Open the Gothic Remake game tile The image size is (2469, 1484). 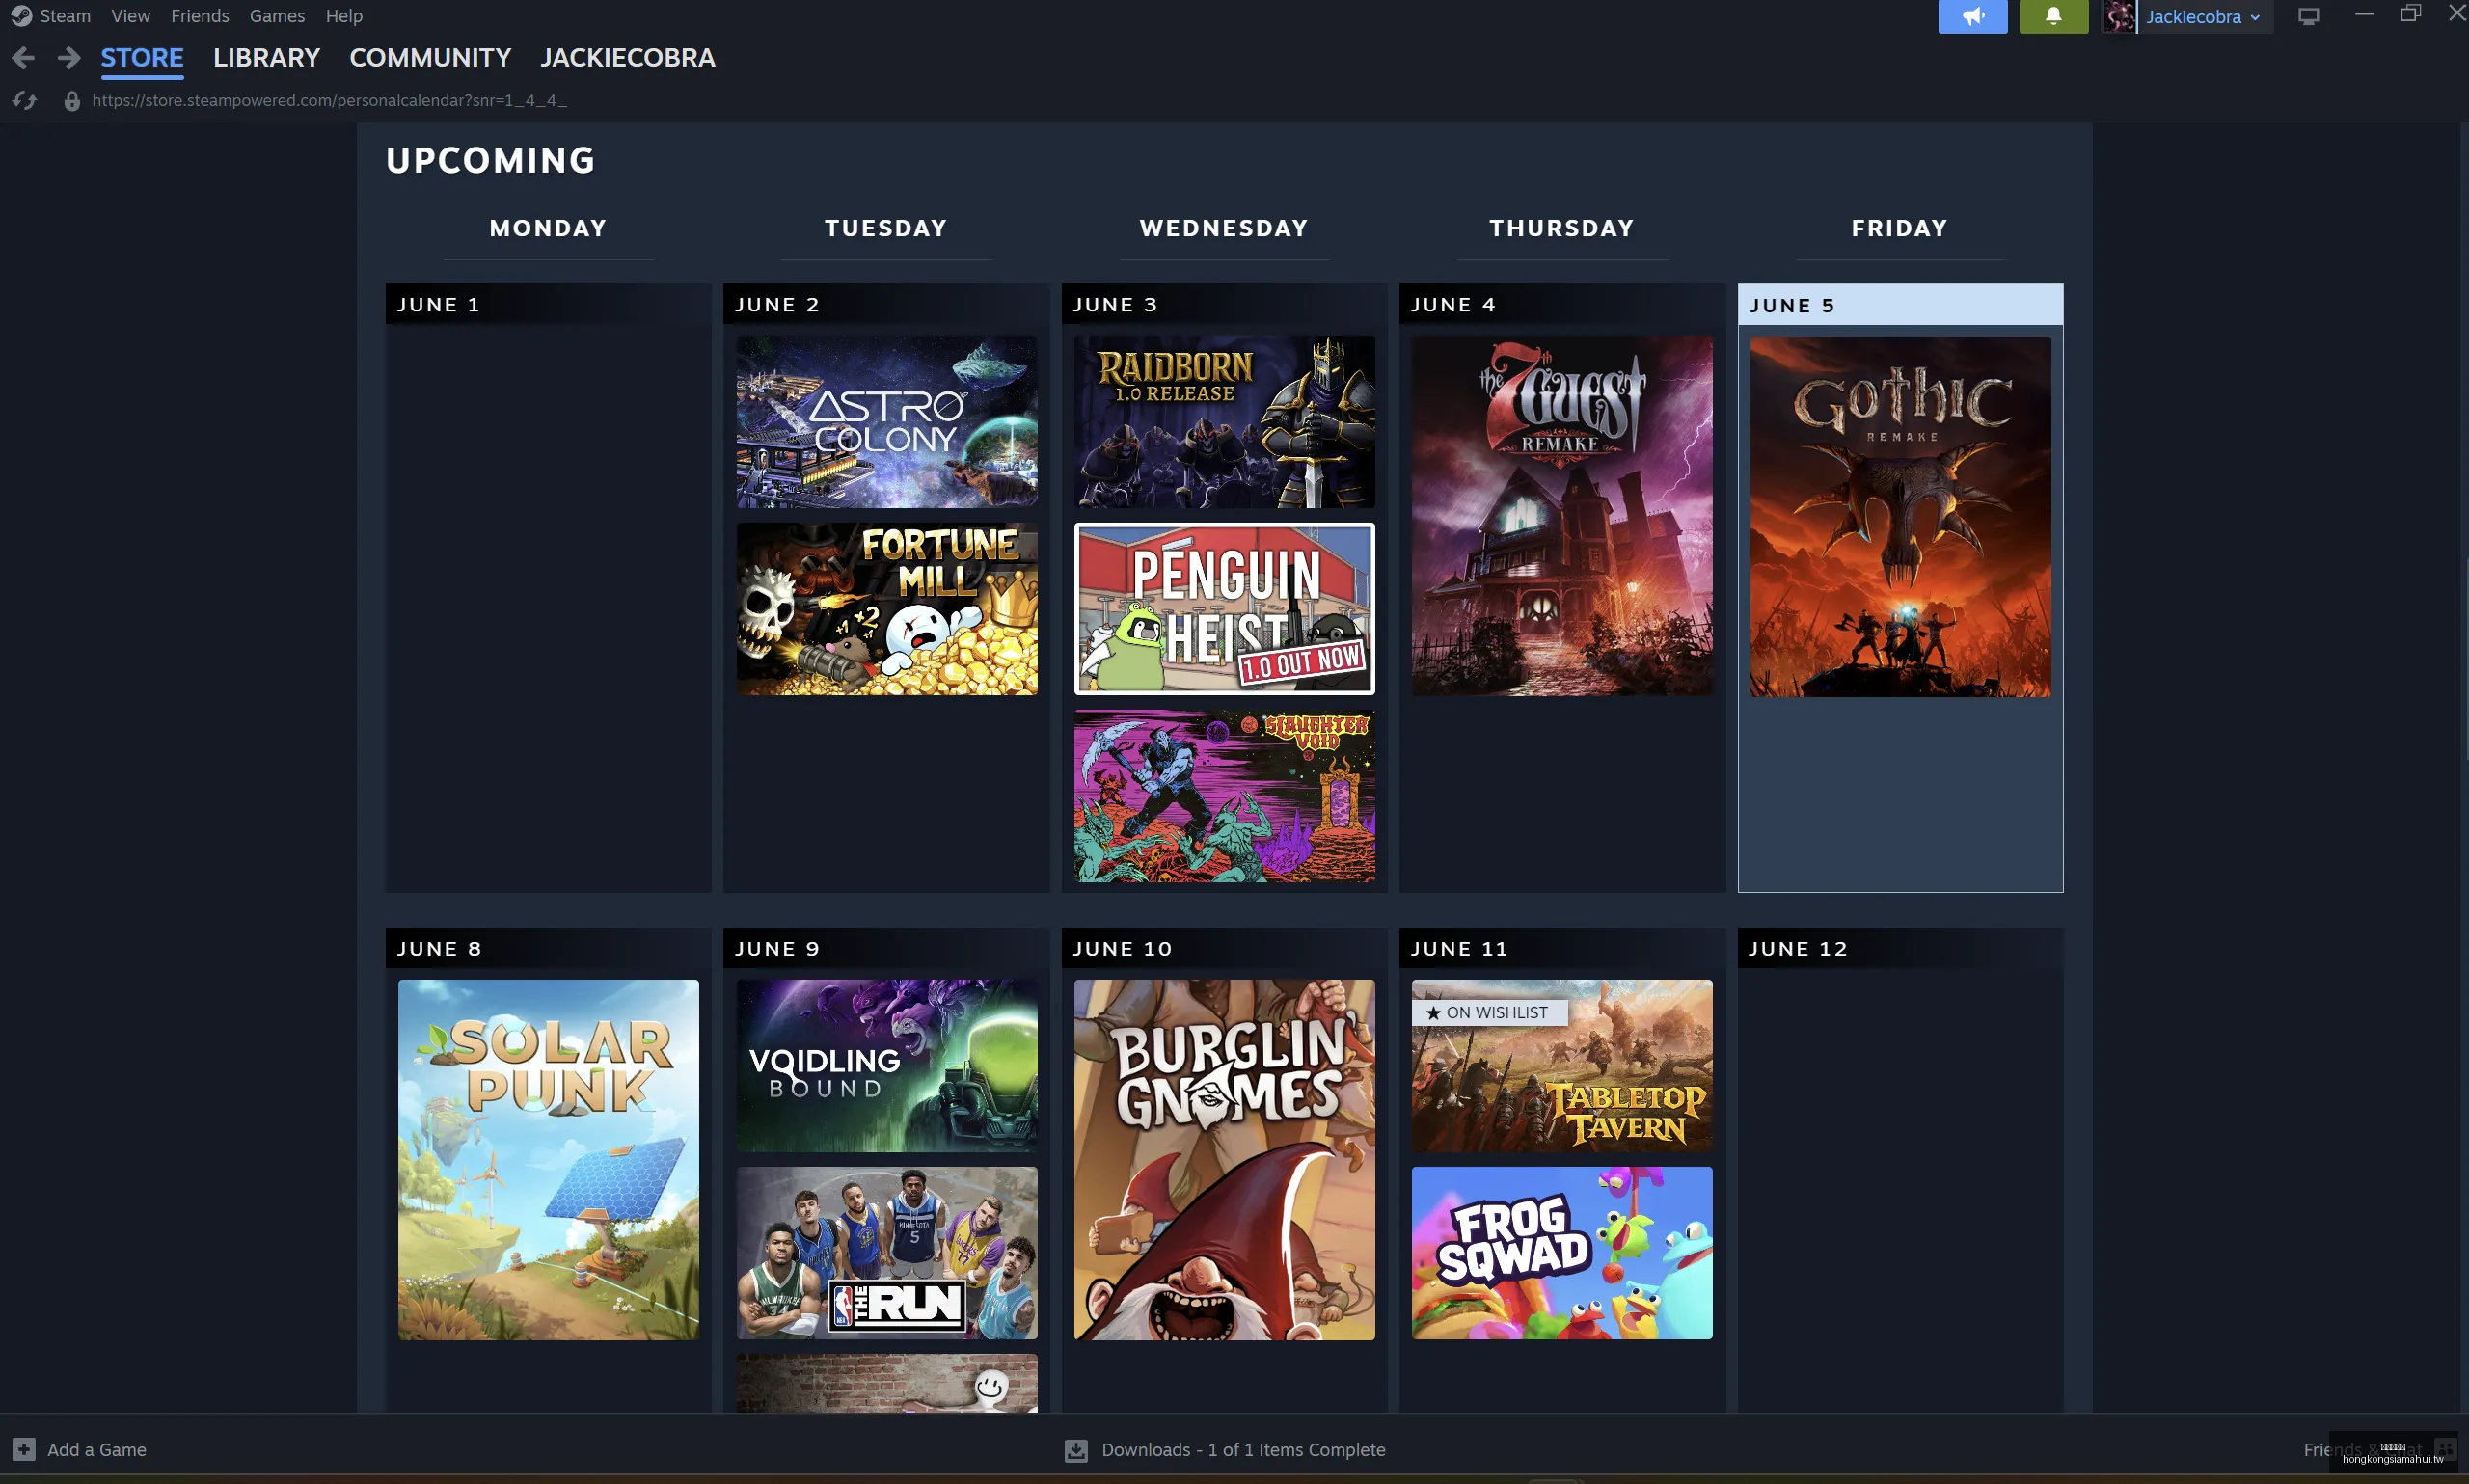(1900, 517)
